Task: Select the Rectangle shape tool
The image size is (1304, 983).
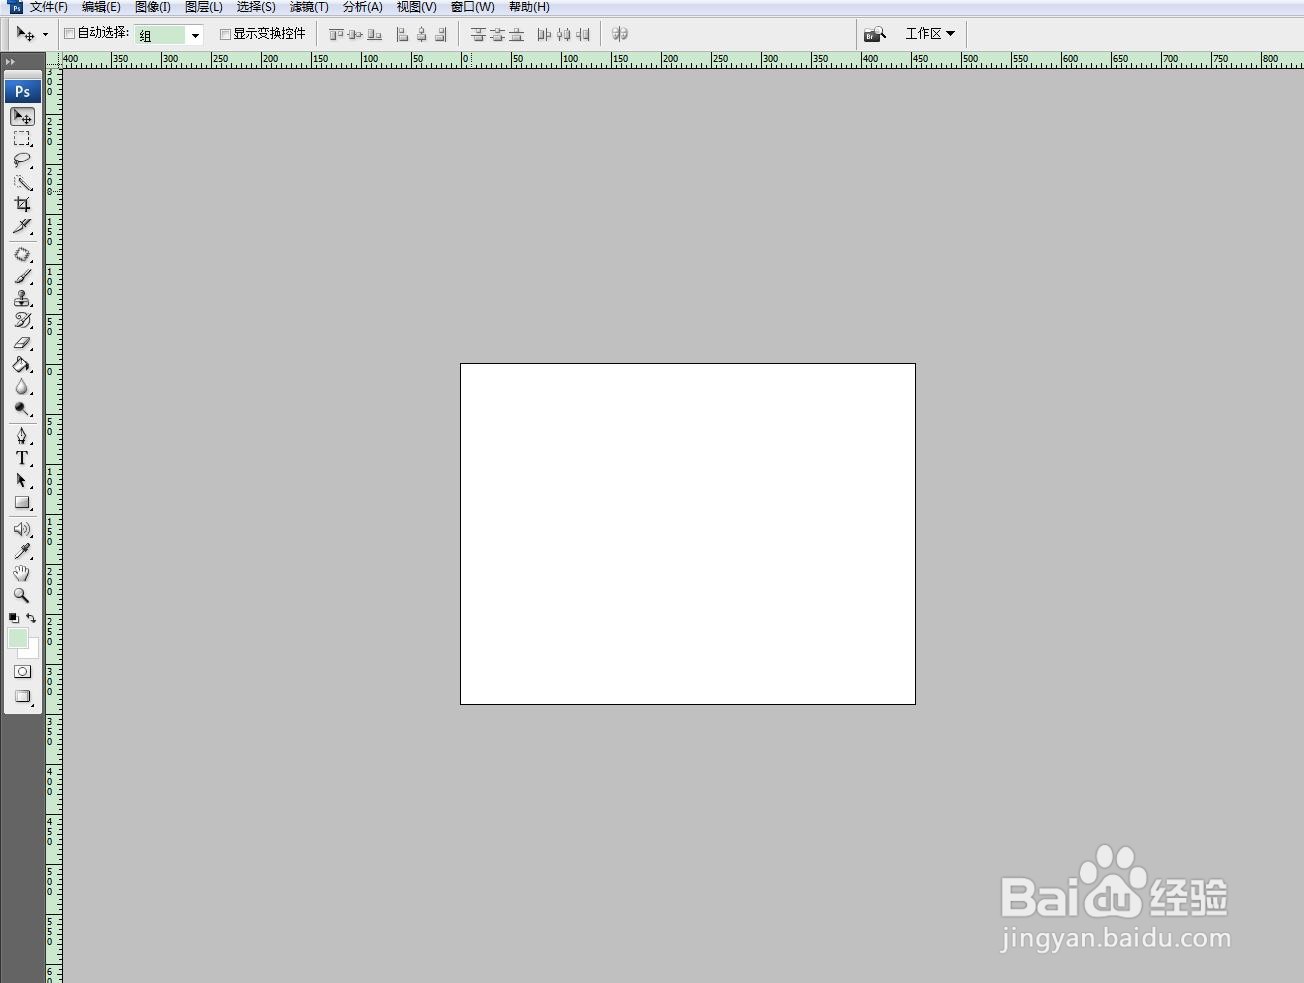Action: [x=22, y=502]
